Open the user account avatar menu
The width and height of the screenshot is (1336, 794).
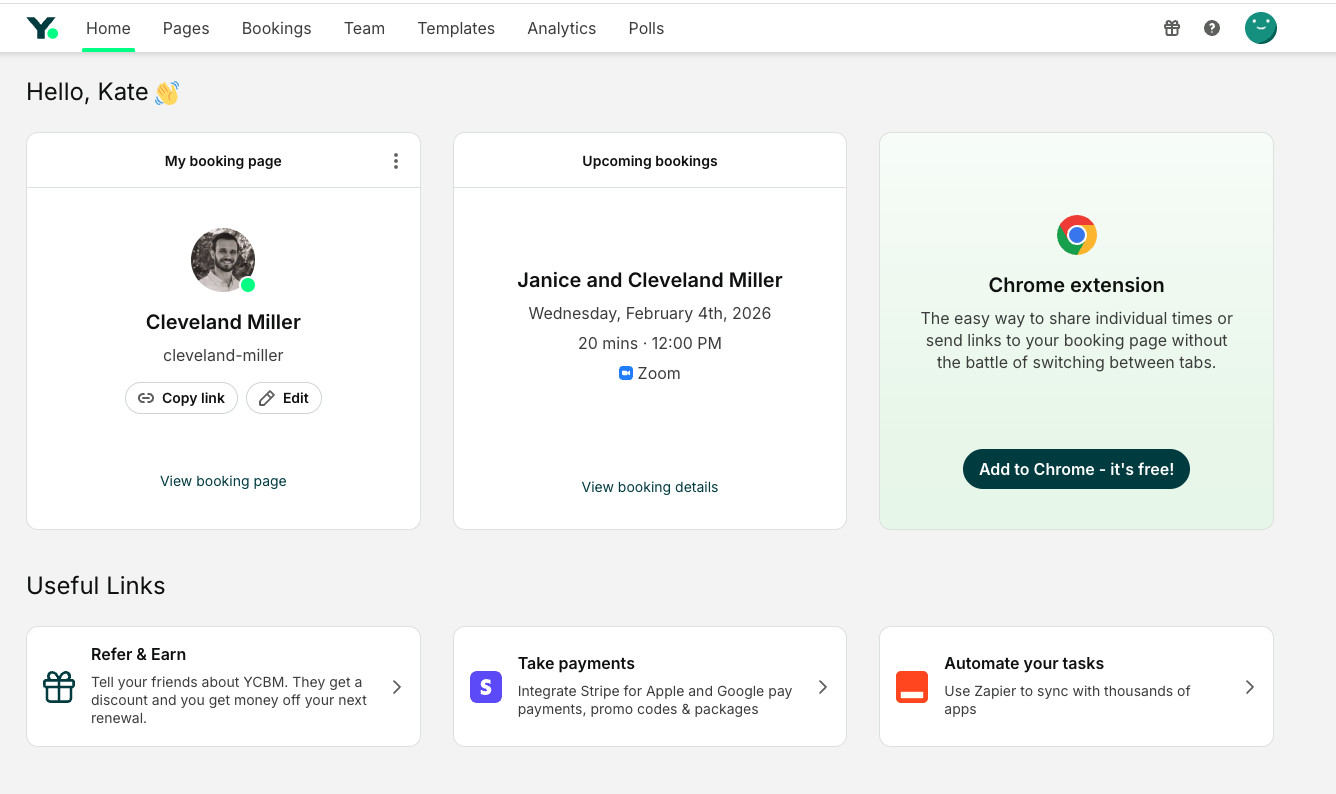pyautogui.click(x=1260, y=28)
